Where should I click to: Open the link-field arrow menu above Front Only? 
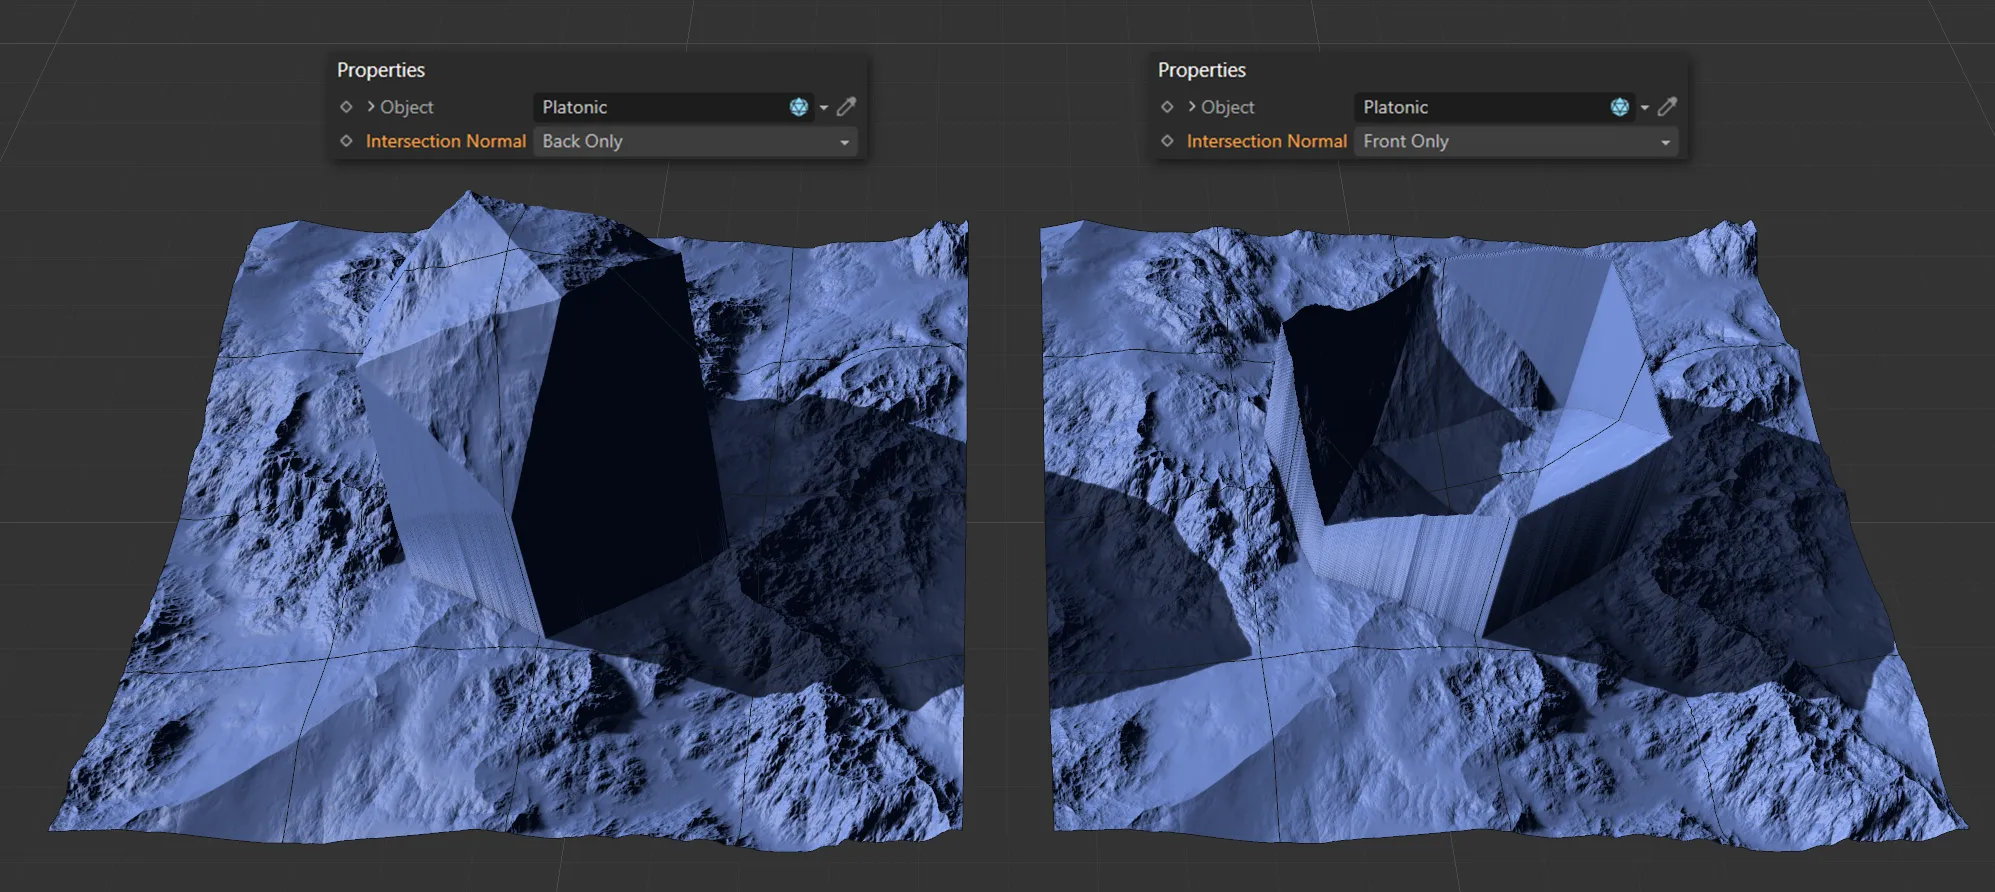coord(1645,107)
